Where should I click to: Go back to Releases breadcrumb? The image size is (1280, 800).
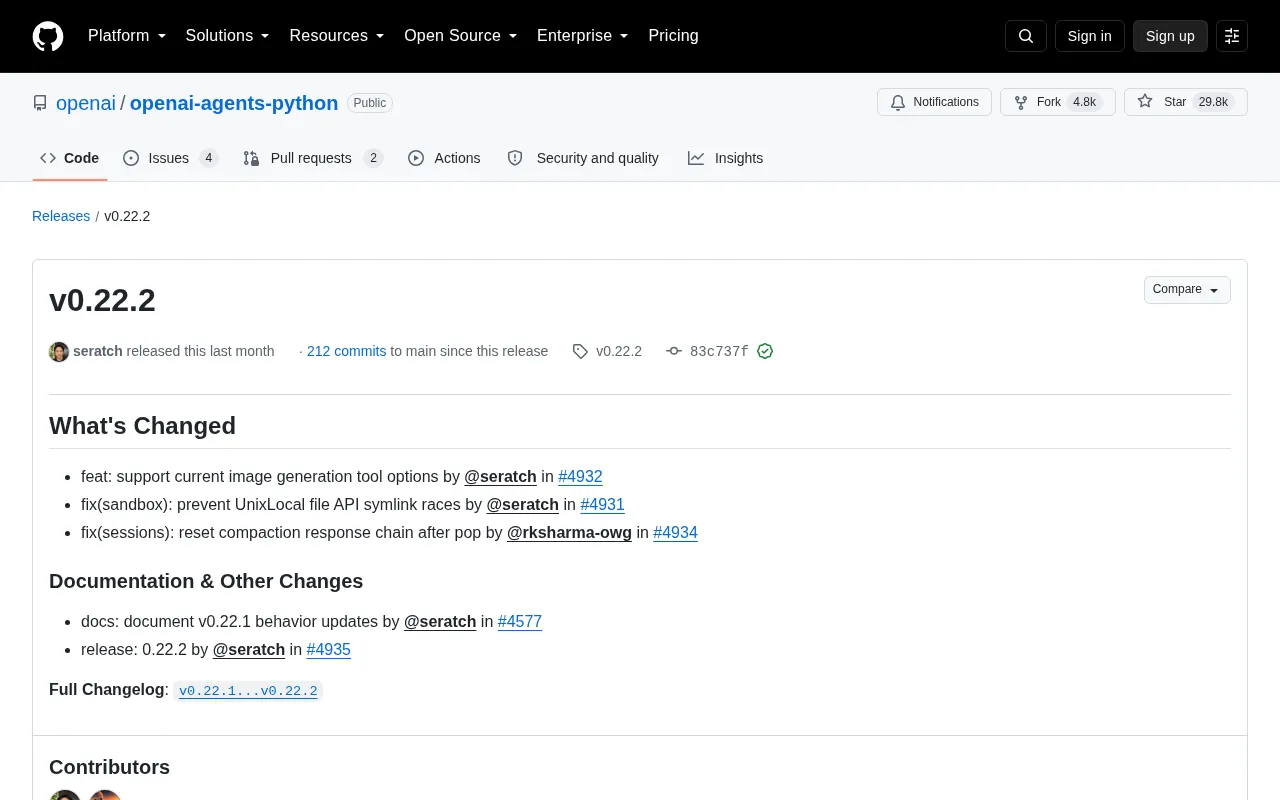pyautogui.click(x=61, y=216)
